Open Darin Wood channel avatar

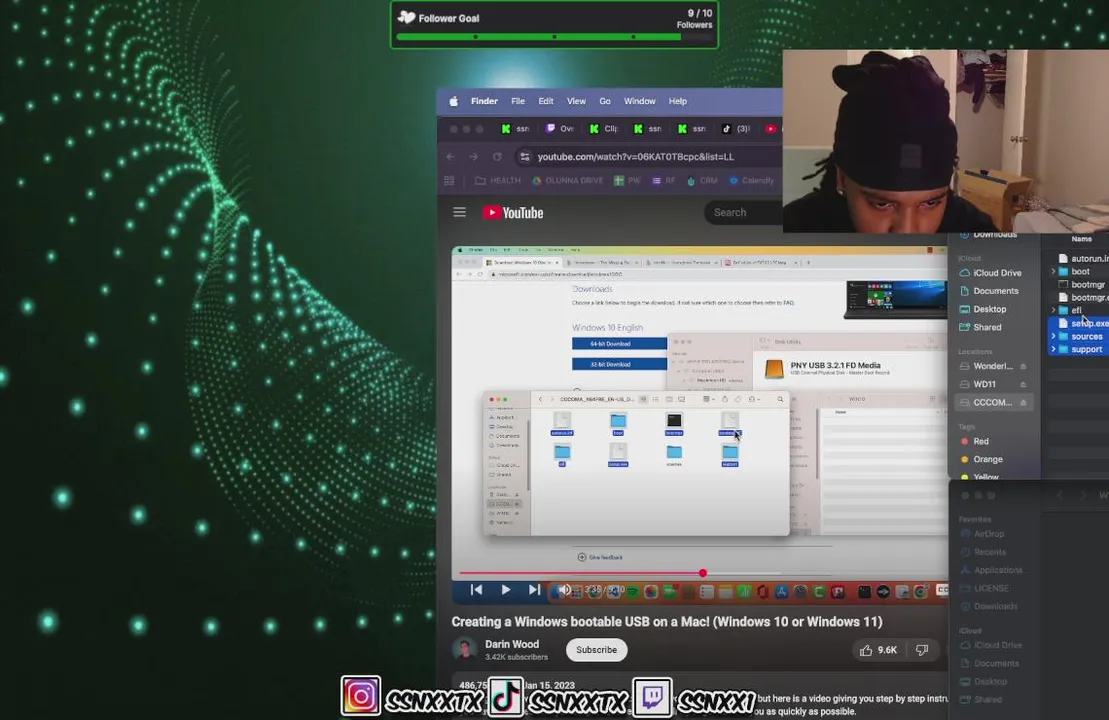[x=465, y=649]
